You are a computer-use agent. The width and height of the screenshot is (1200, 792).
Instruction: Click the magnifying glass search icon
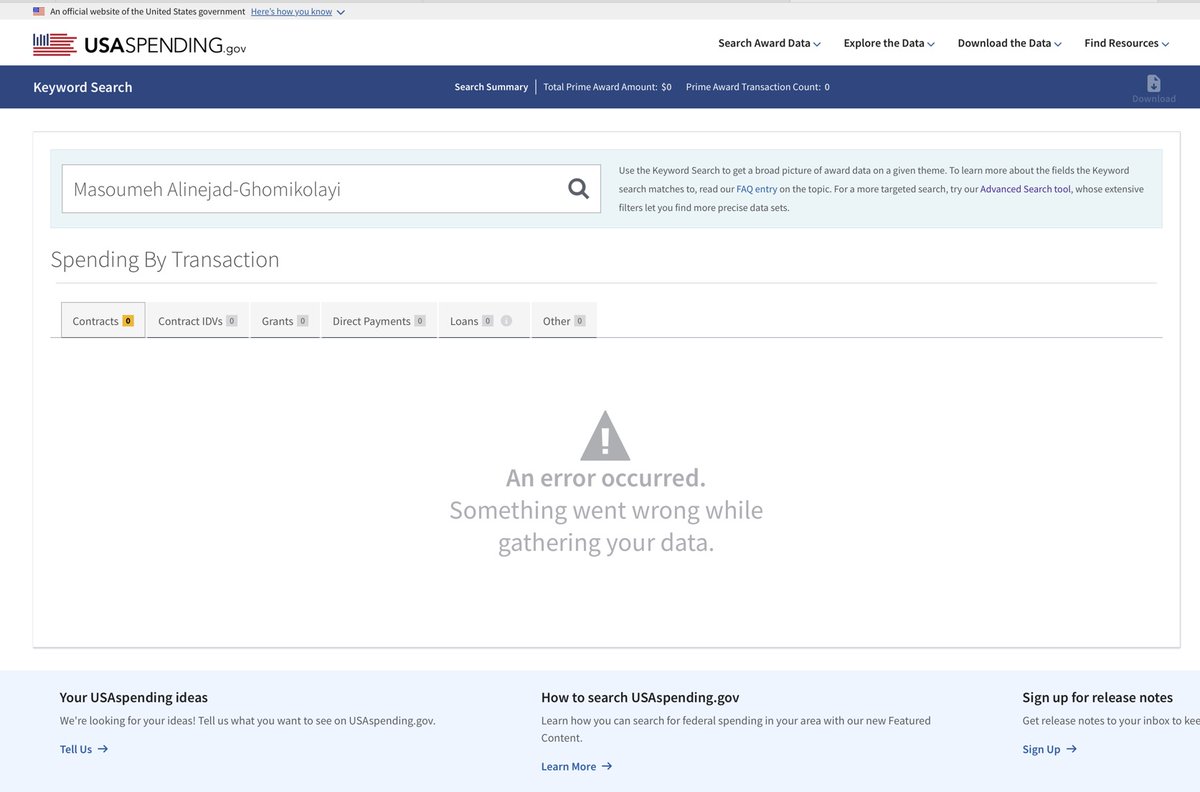578,188
